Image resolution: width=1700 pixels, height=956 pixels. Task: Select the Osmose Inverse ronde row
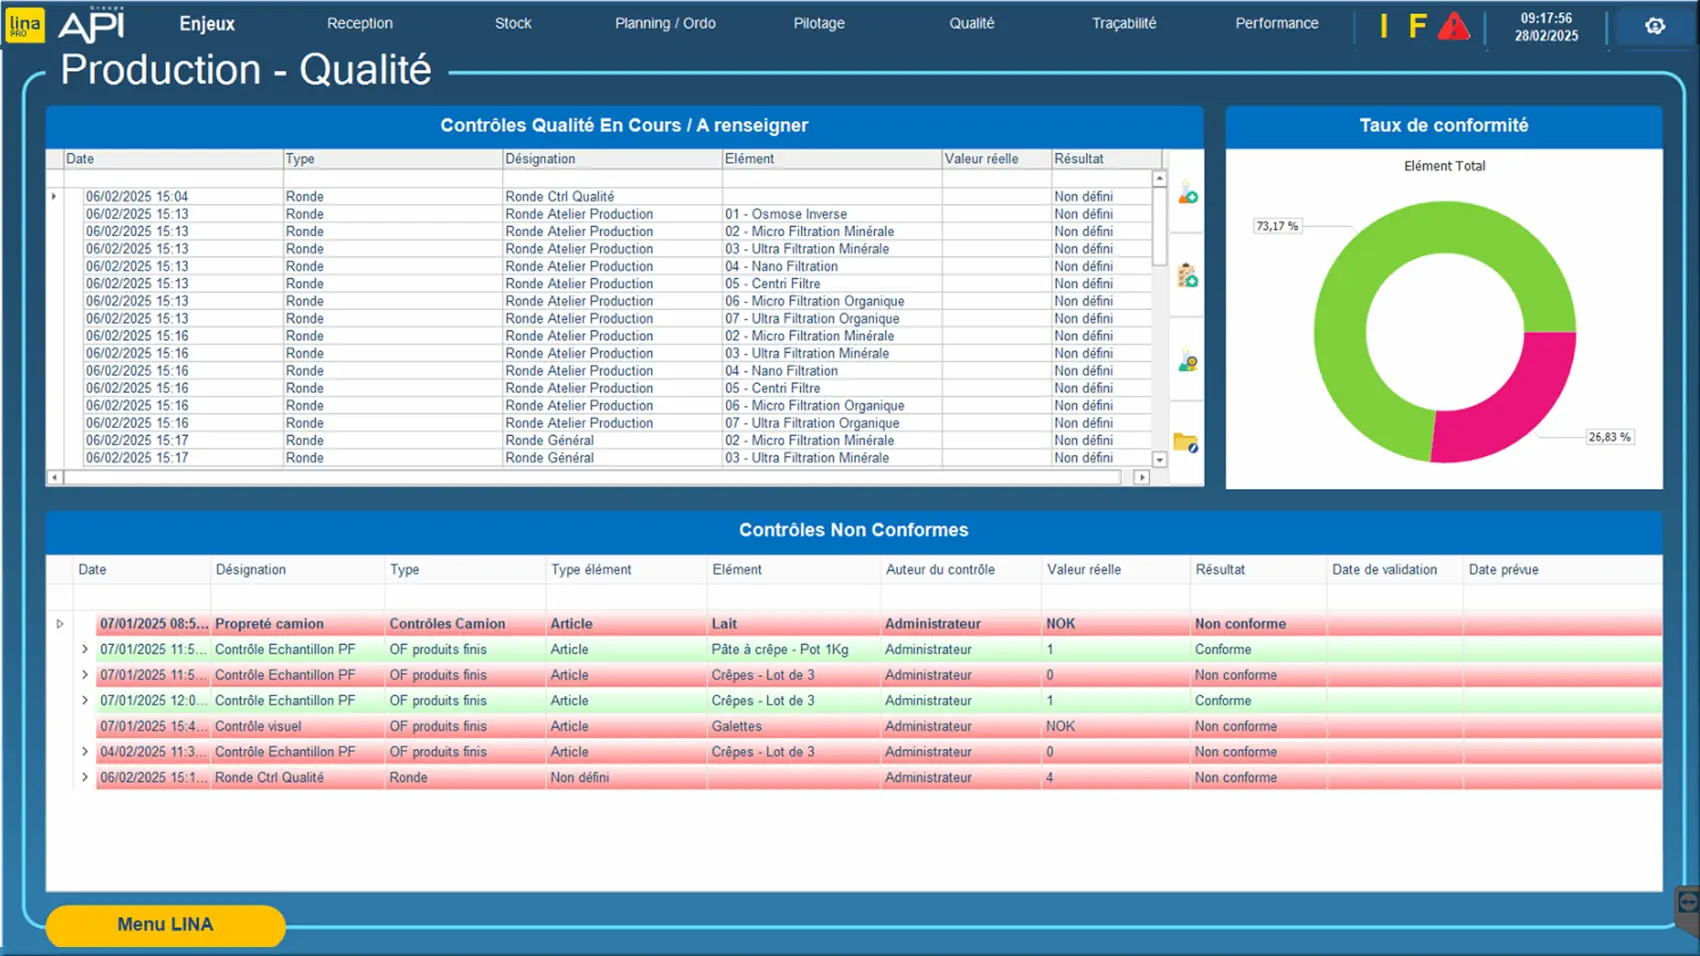[600, 214]
